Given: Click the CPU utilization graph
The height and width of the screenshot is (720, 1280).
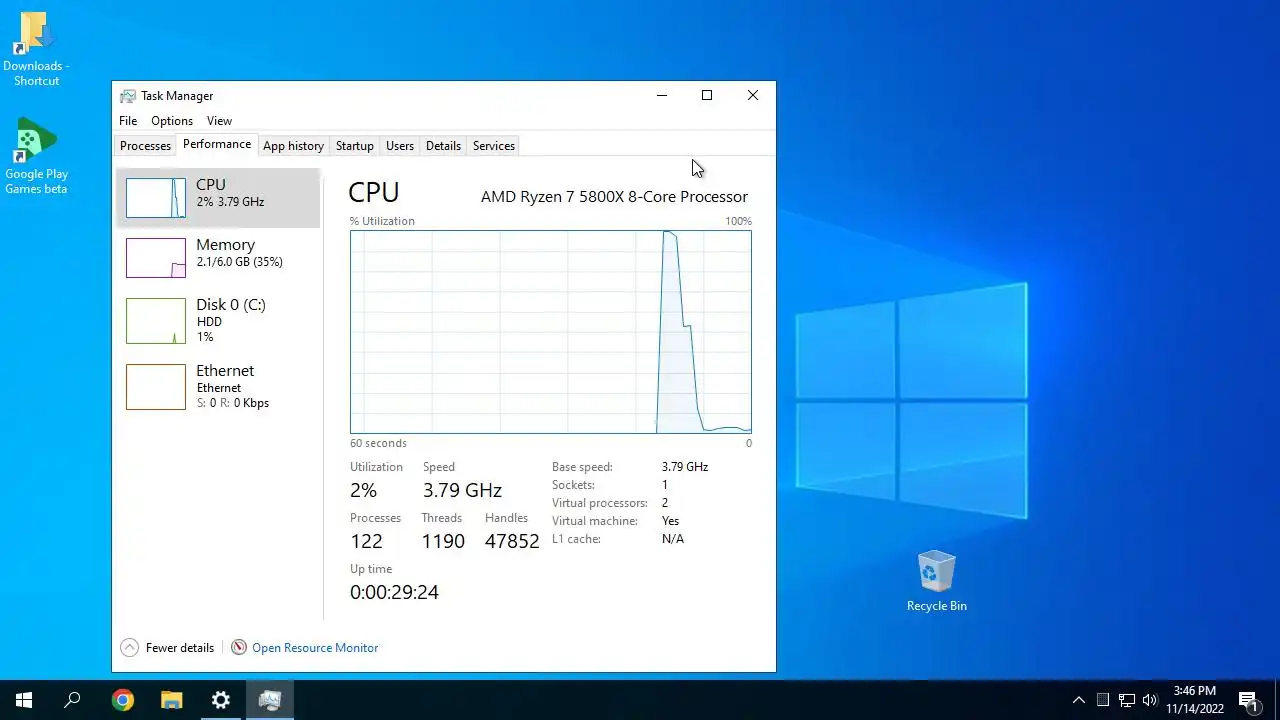Looking at the screenshot, I should coord(551,332).
